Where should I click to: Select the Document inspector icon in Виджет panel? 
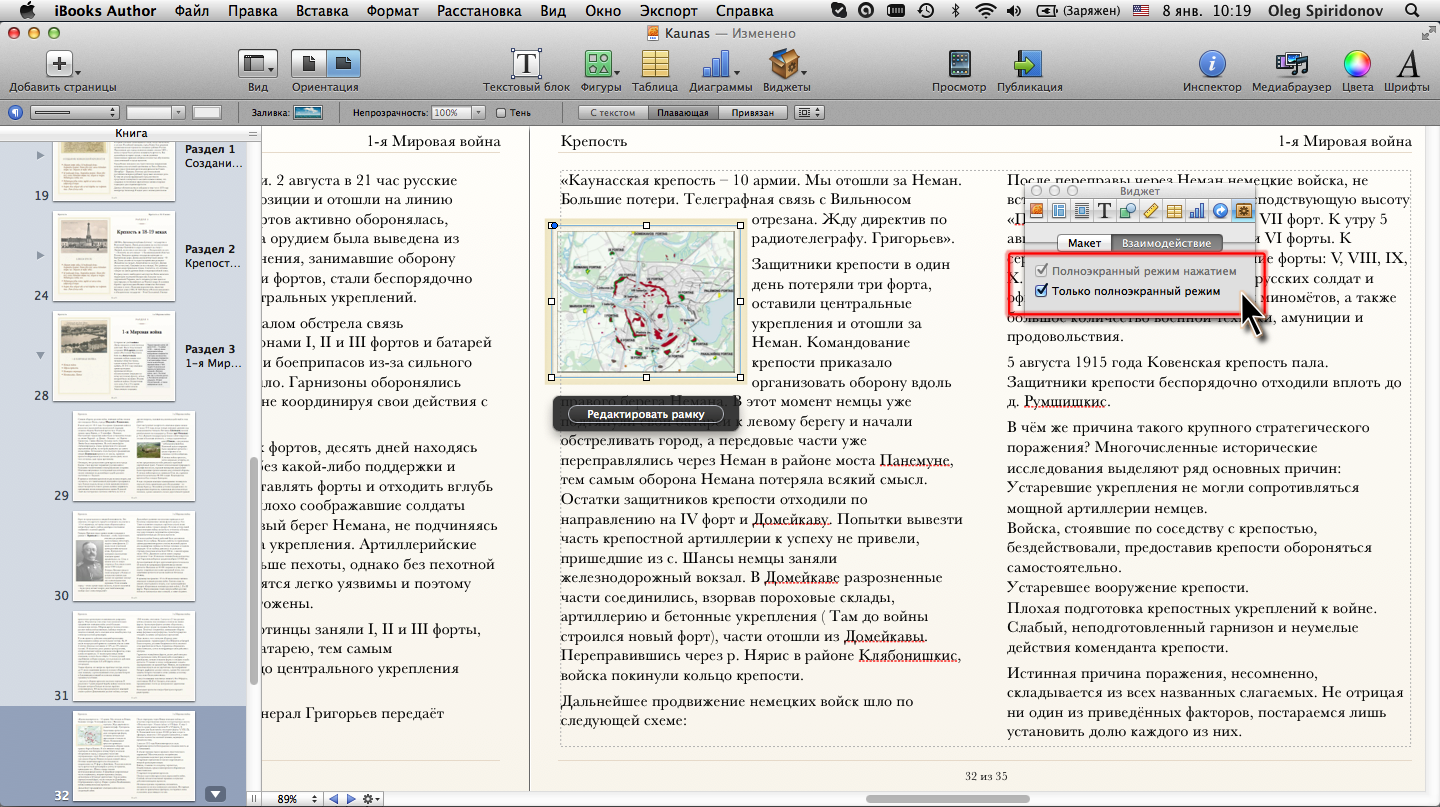point(1037,211)
